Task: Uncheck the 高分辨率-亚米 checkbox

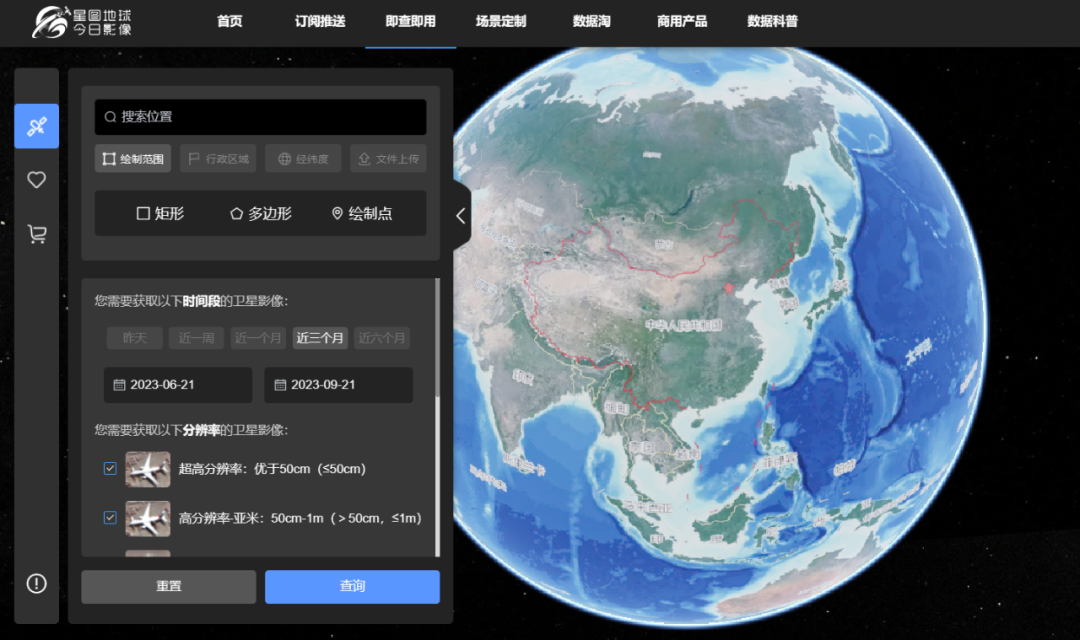Action: click(x=110, y=518)
